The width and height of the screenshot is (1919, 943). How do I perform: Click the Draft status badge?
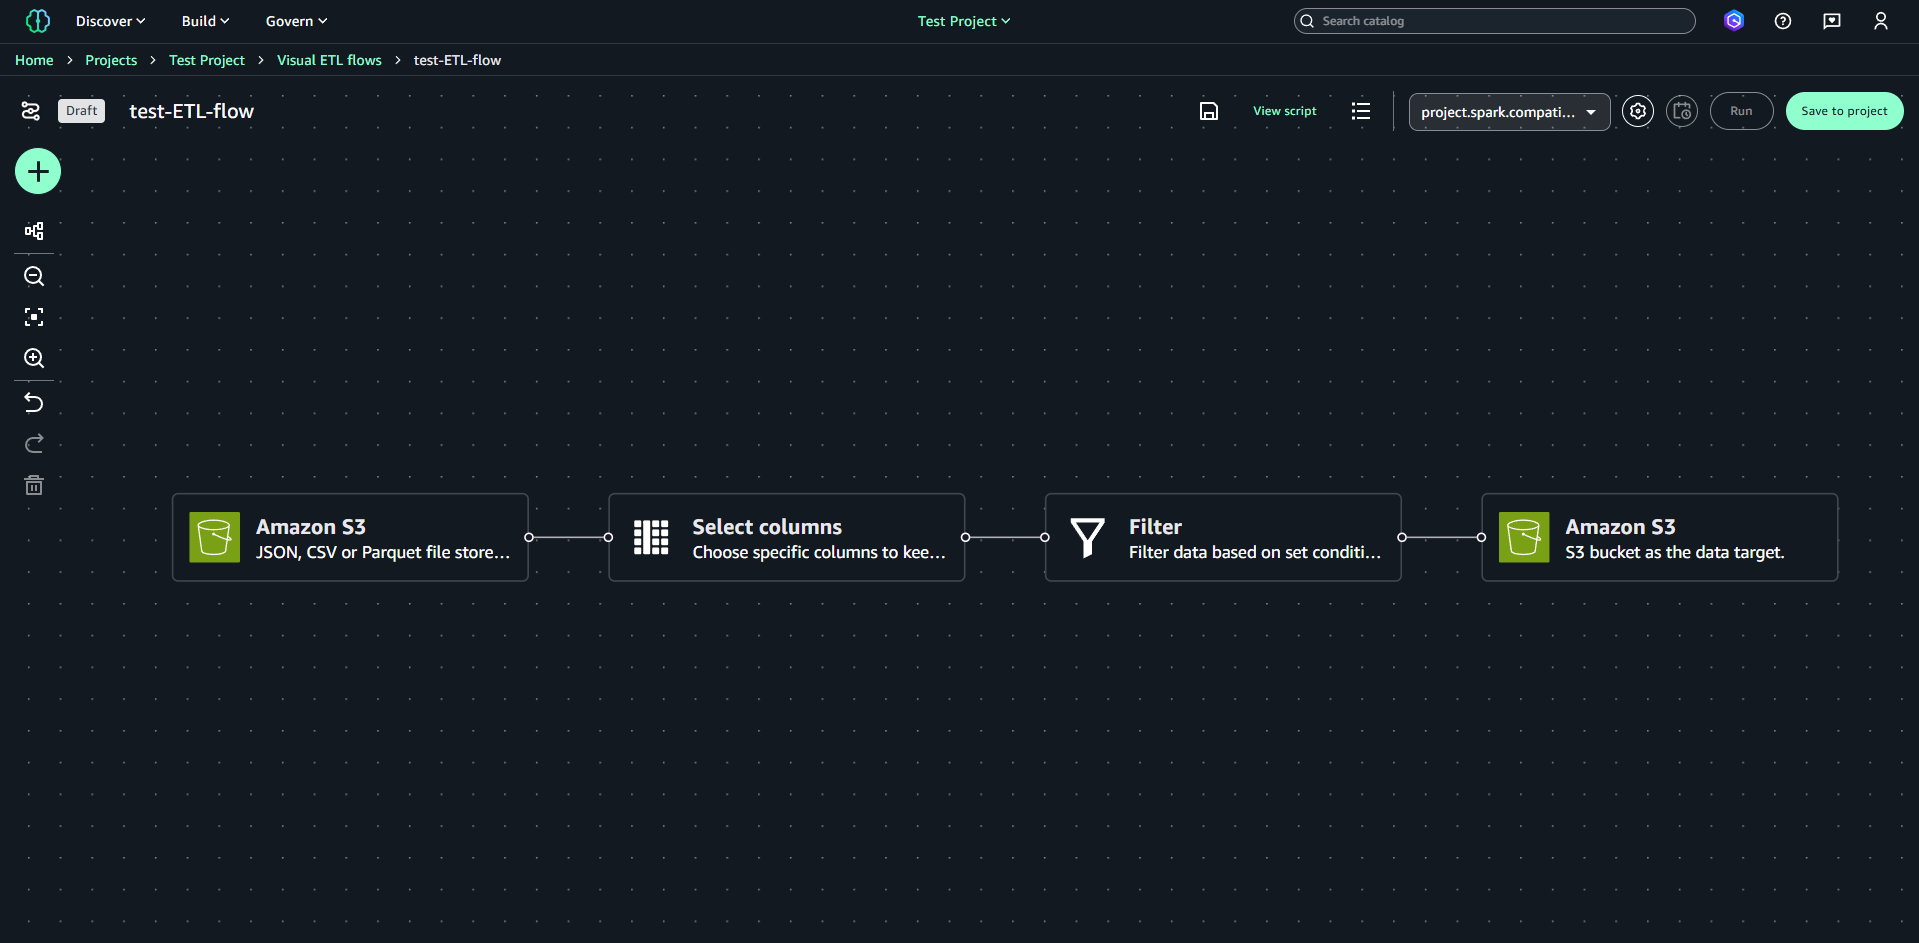(x=82, y=111)
